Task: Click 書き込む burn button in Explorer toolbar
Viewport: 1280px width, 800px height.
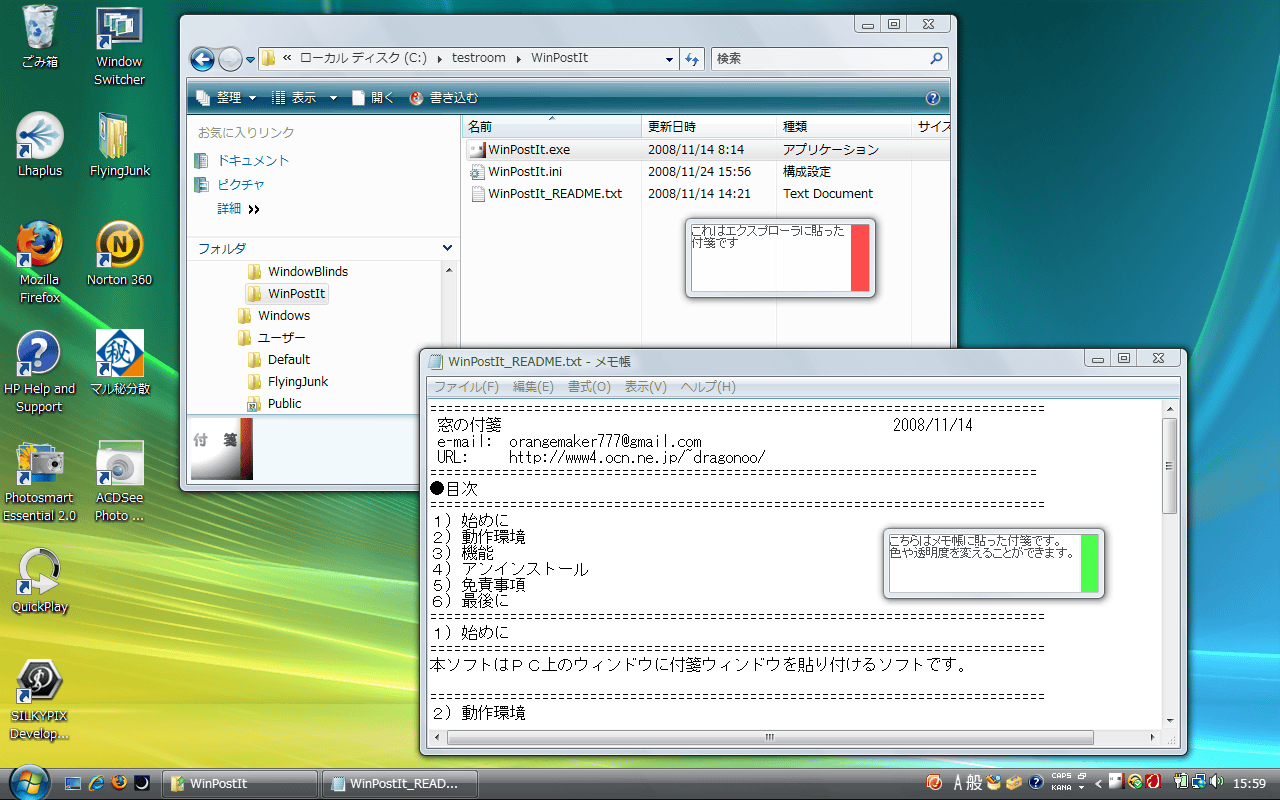Action: point(444,98)
